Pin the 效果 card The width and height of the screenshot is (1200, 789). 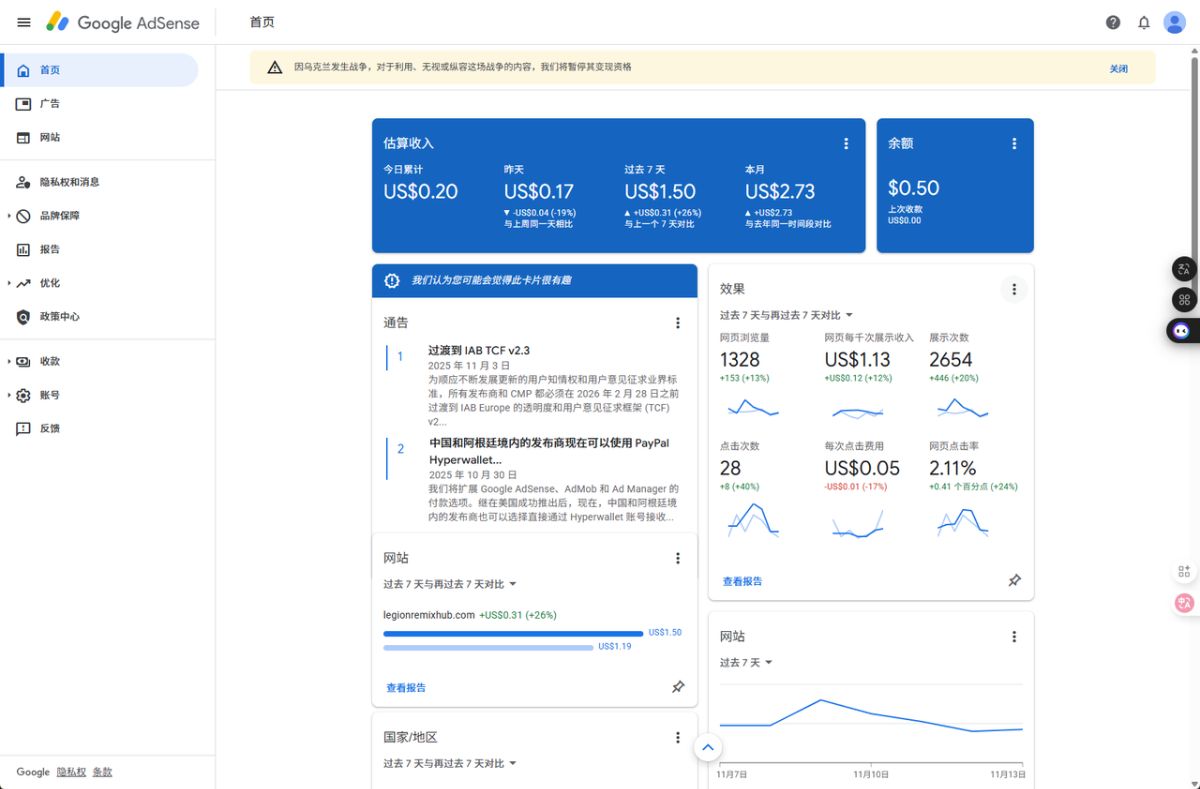[x=1014, y=580]
